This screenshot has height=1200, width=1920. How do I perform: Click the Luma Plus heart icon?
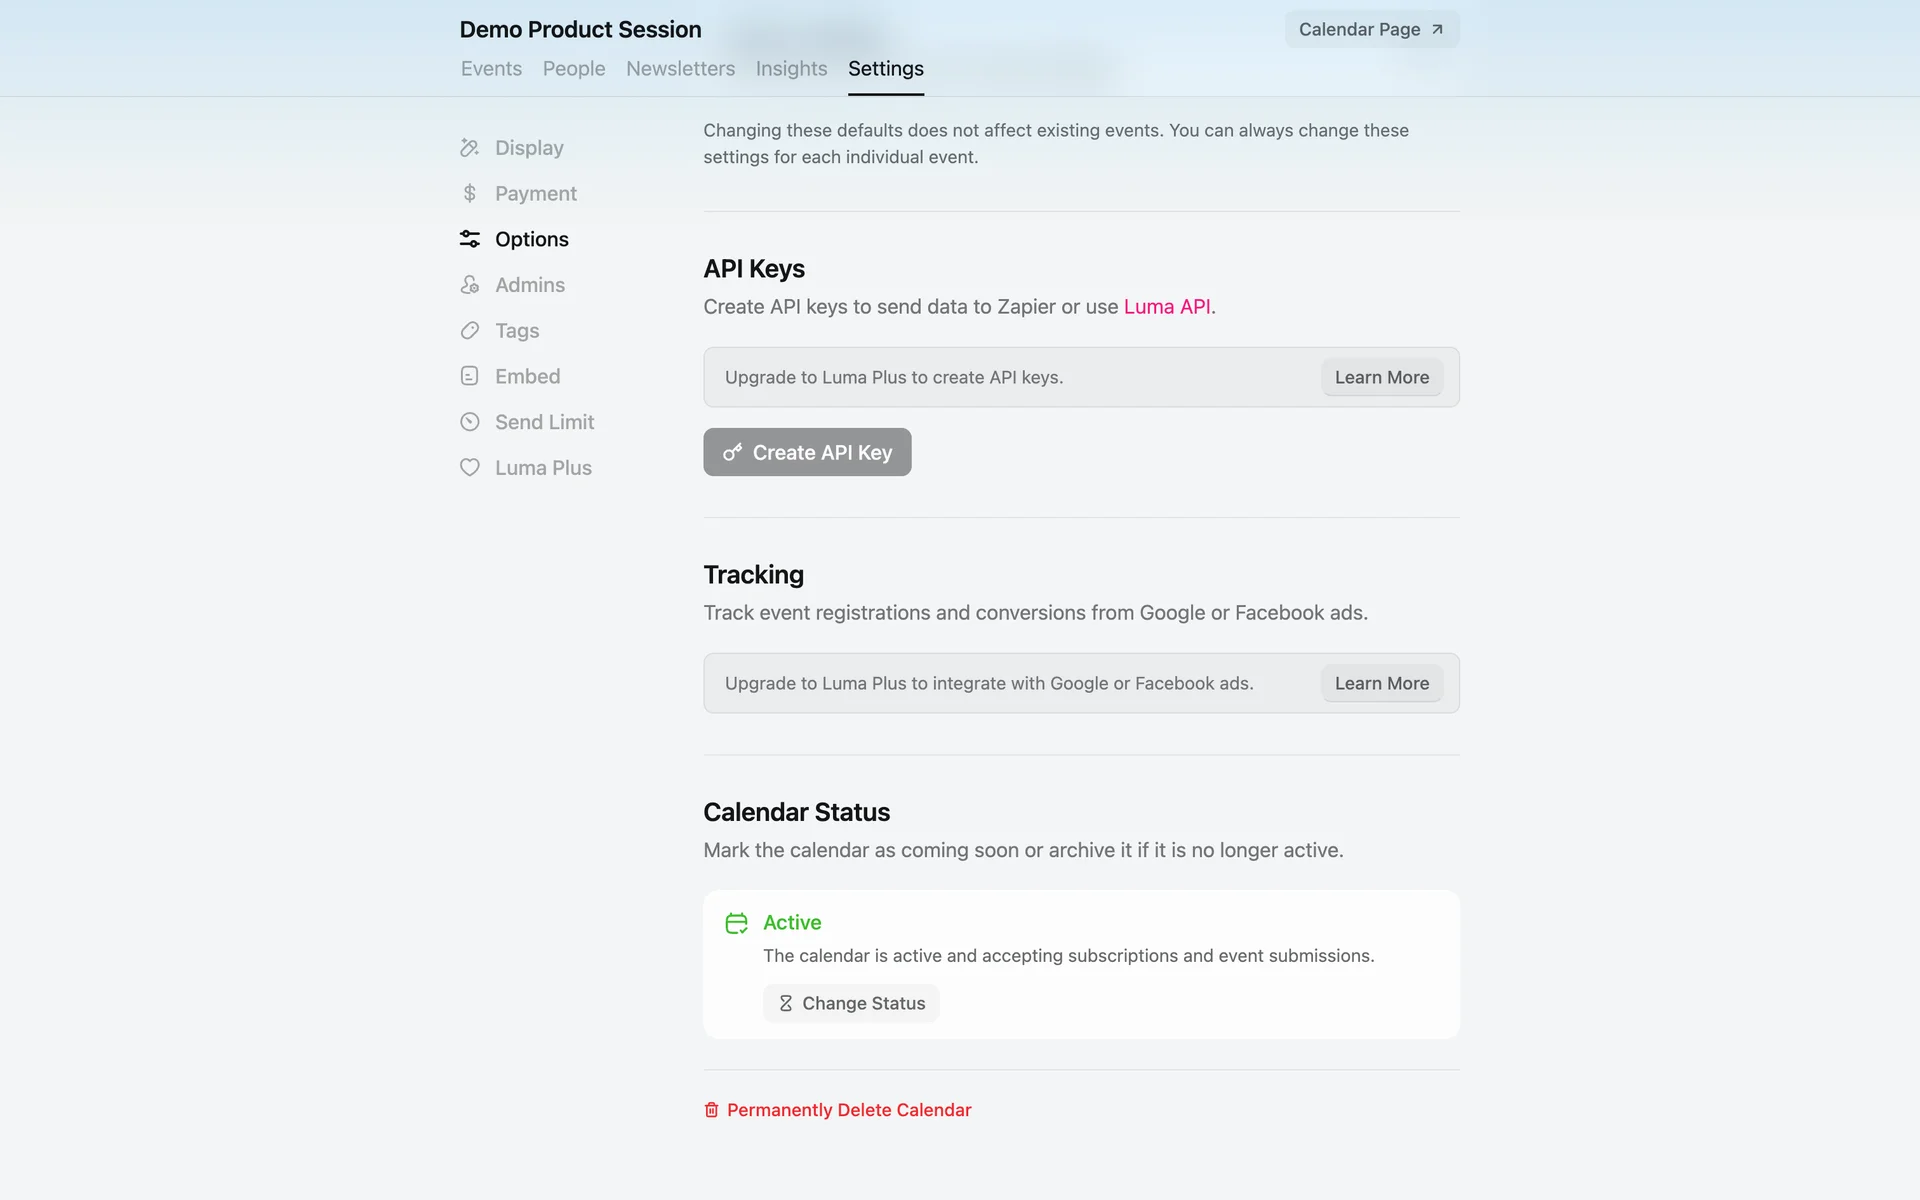click(x=469, y=468)
